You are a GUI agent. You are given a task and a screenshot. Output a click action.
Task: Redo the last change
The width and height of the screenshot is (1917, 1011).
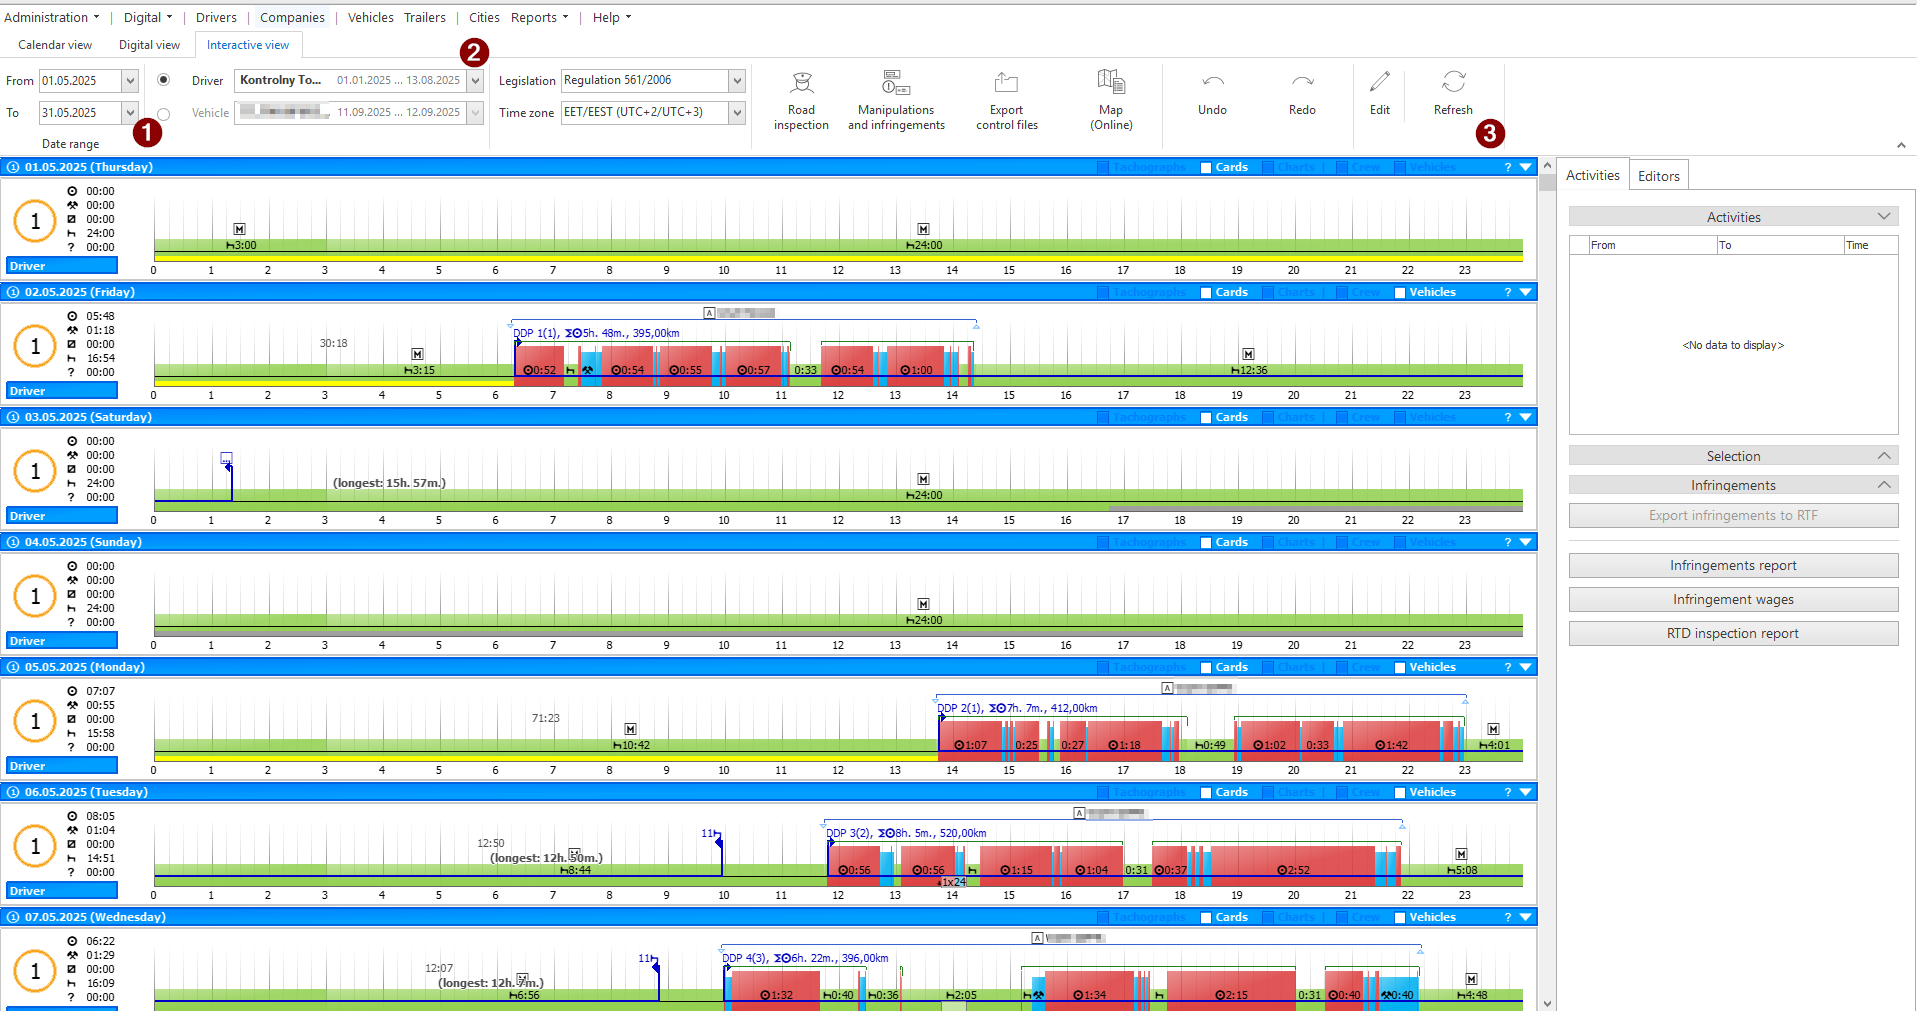click(x=1302, y=94)
